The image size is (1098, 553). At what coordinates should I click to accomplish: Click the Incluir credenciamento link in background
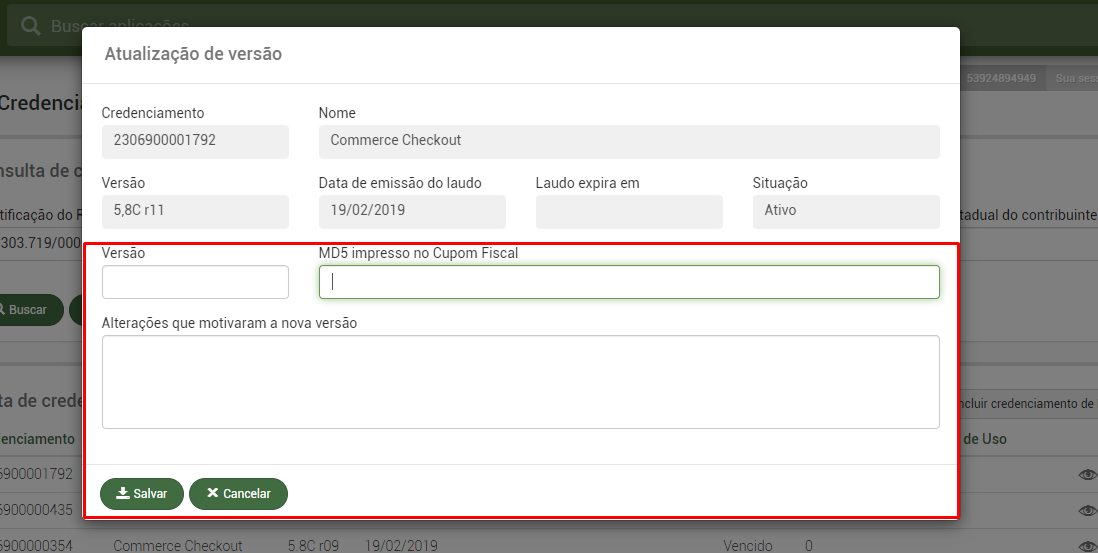[x=1027, y=404]
